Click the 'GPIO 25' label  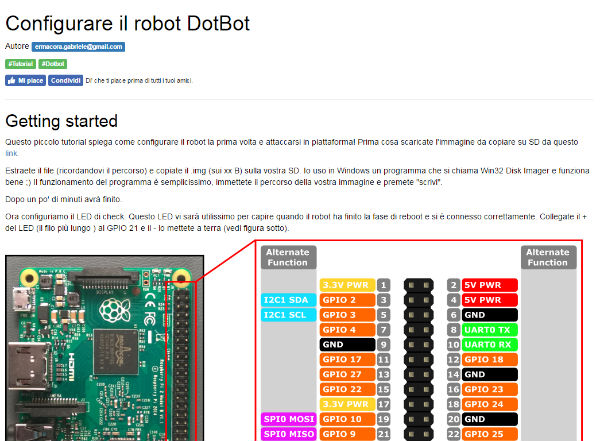490,434
